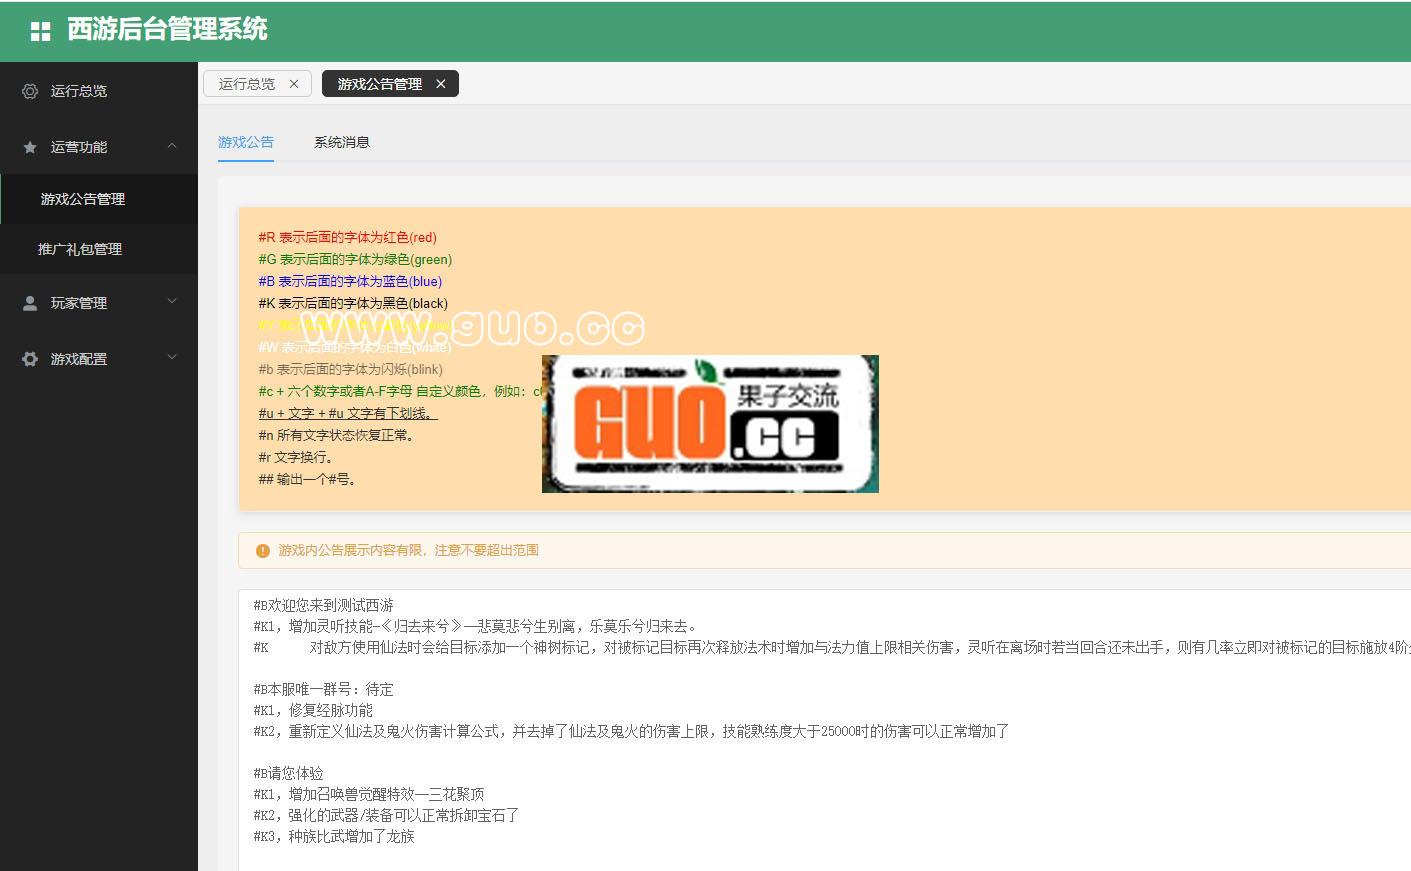Close the 游戏公告管理 tab
The image size is (1411, 871).
(441, 84)
